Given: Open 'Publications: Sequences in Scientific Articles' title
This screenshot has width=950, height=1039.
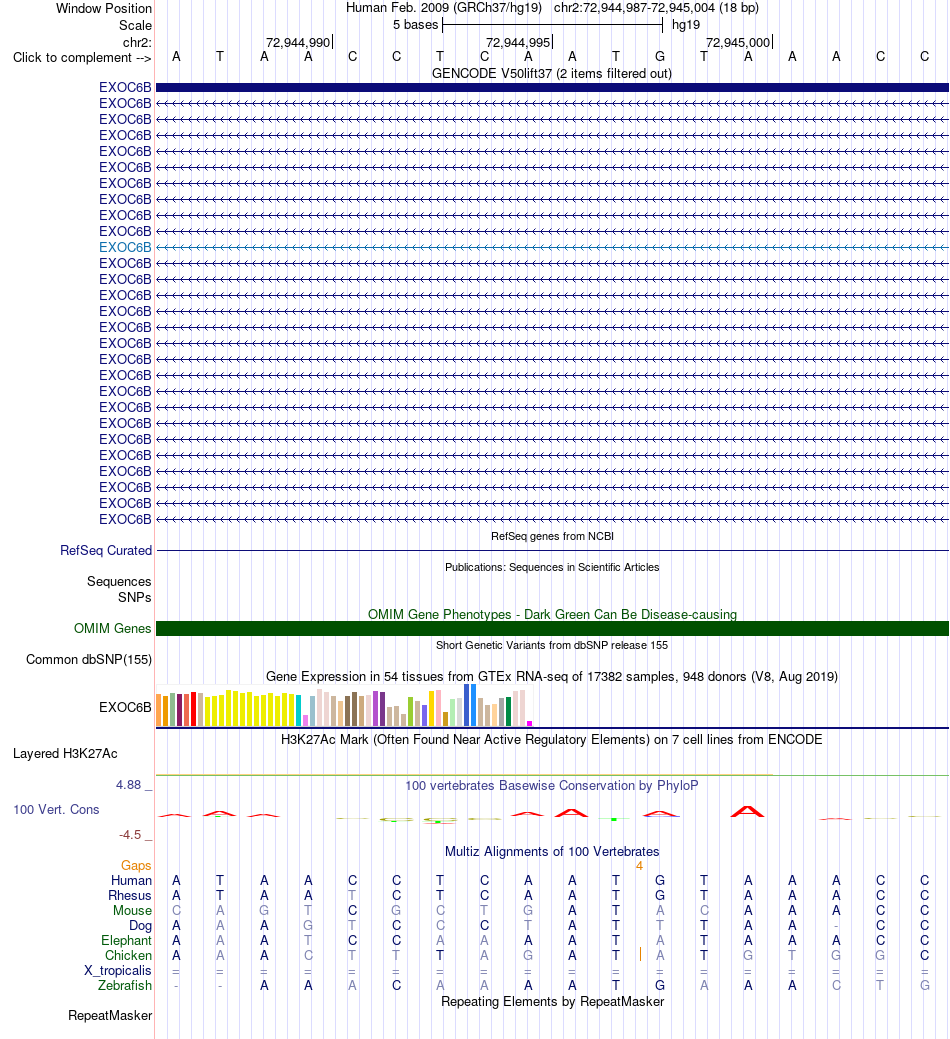Looking at the screenshot, I should coord(552,567).
